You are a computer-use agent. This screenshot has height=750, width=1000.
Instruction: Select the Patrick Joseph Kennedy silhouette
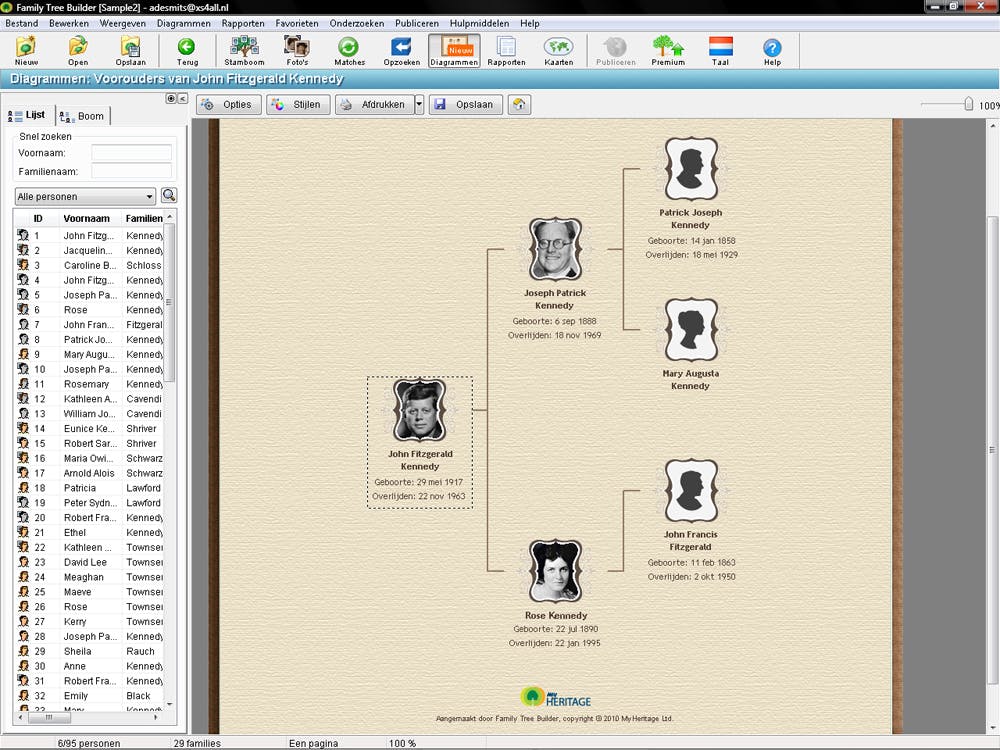pos(691,169)
